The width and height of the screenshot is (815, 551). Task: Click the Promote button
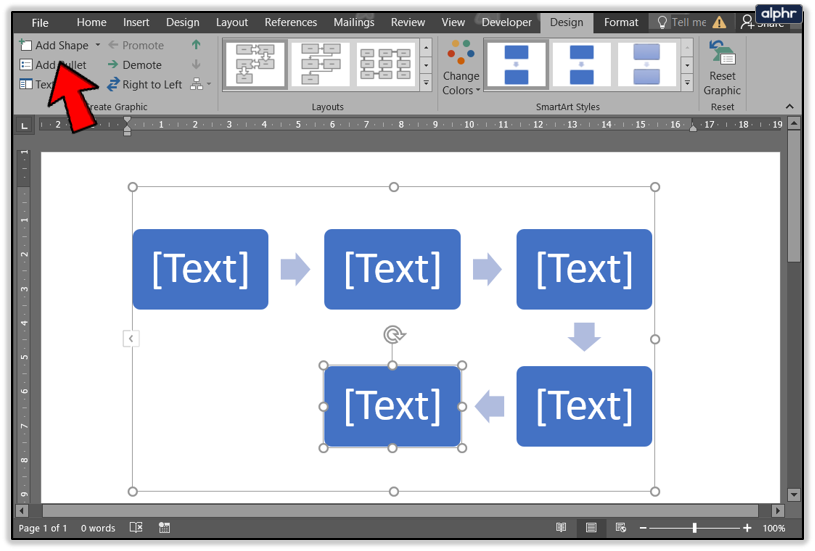(136, 45)
